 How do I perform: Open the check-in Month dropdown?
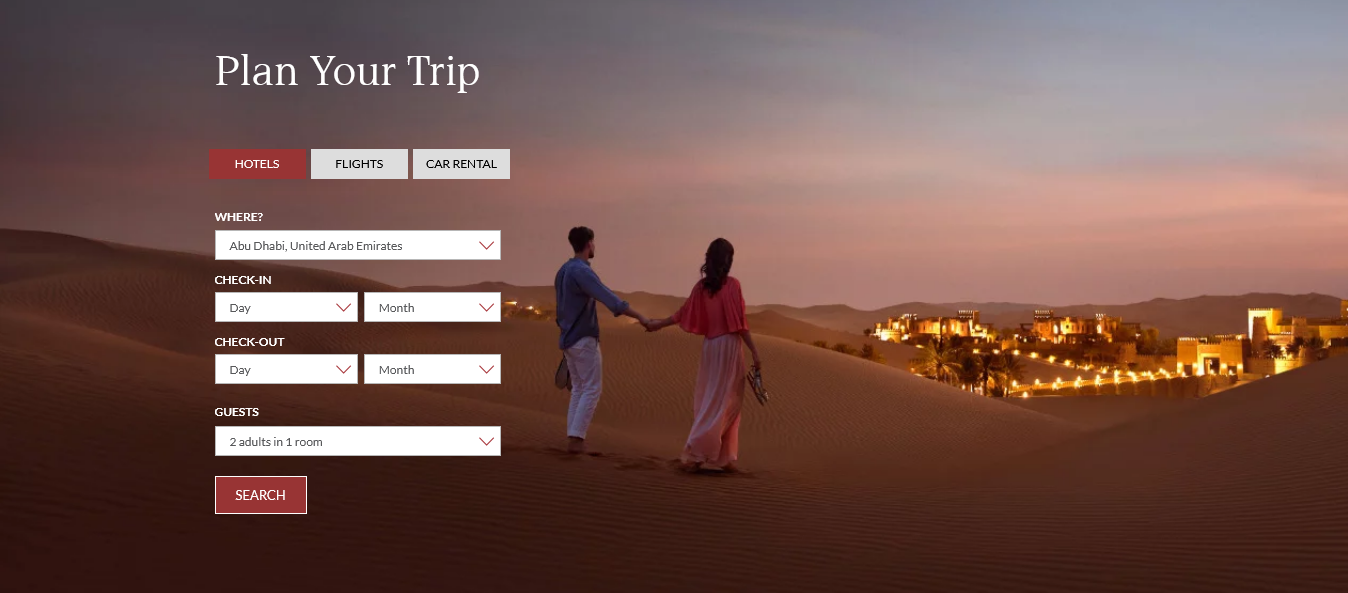coord(432,307)
